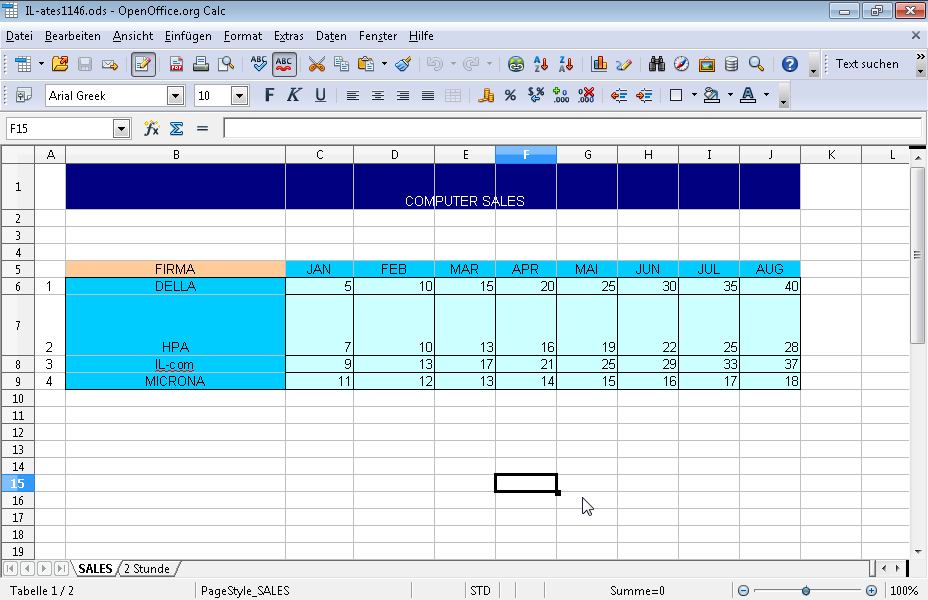
Task: Open the Gallery
Action: (706, 64)
